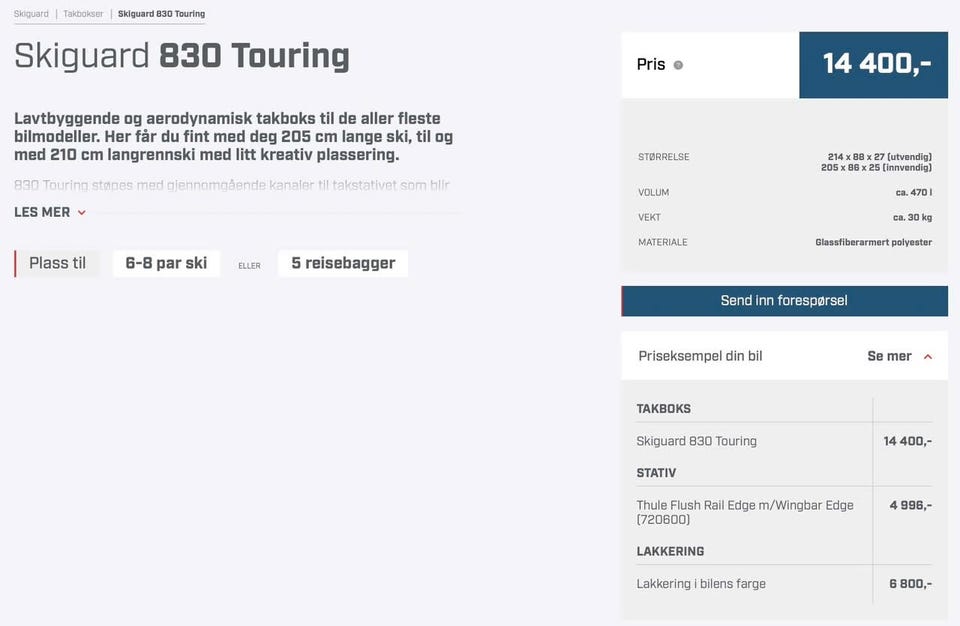The width and height of the screenshot is (960, 626).
Task: Click the MATERIALE specification row
Action: [x=784, y=242]
